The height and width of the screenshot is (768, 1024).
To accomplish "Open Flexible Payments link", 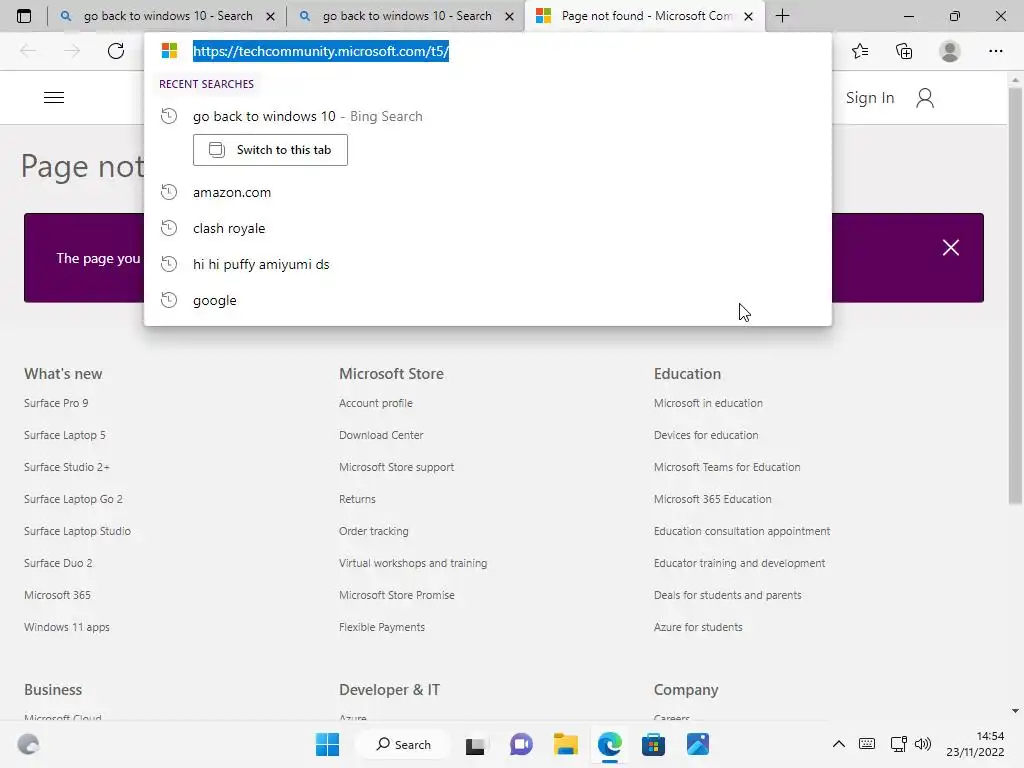I will pos(381,627).
